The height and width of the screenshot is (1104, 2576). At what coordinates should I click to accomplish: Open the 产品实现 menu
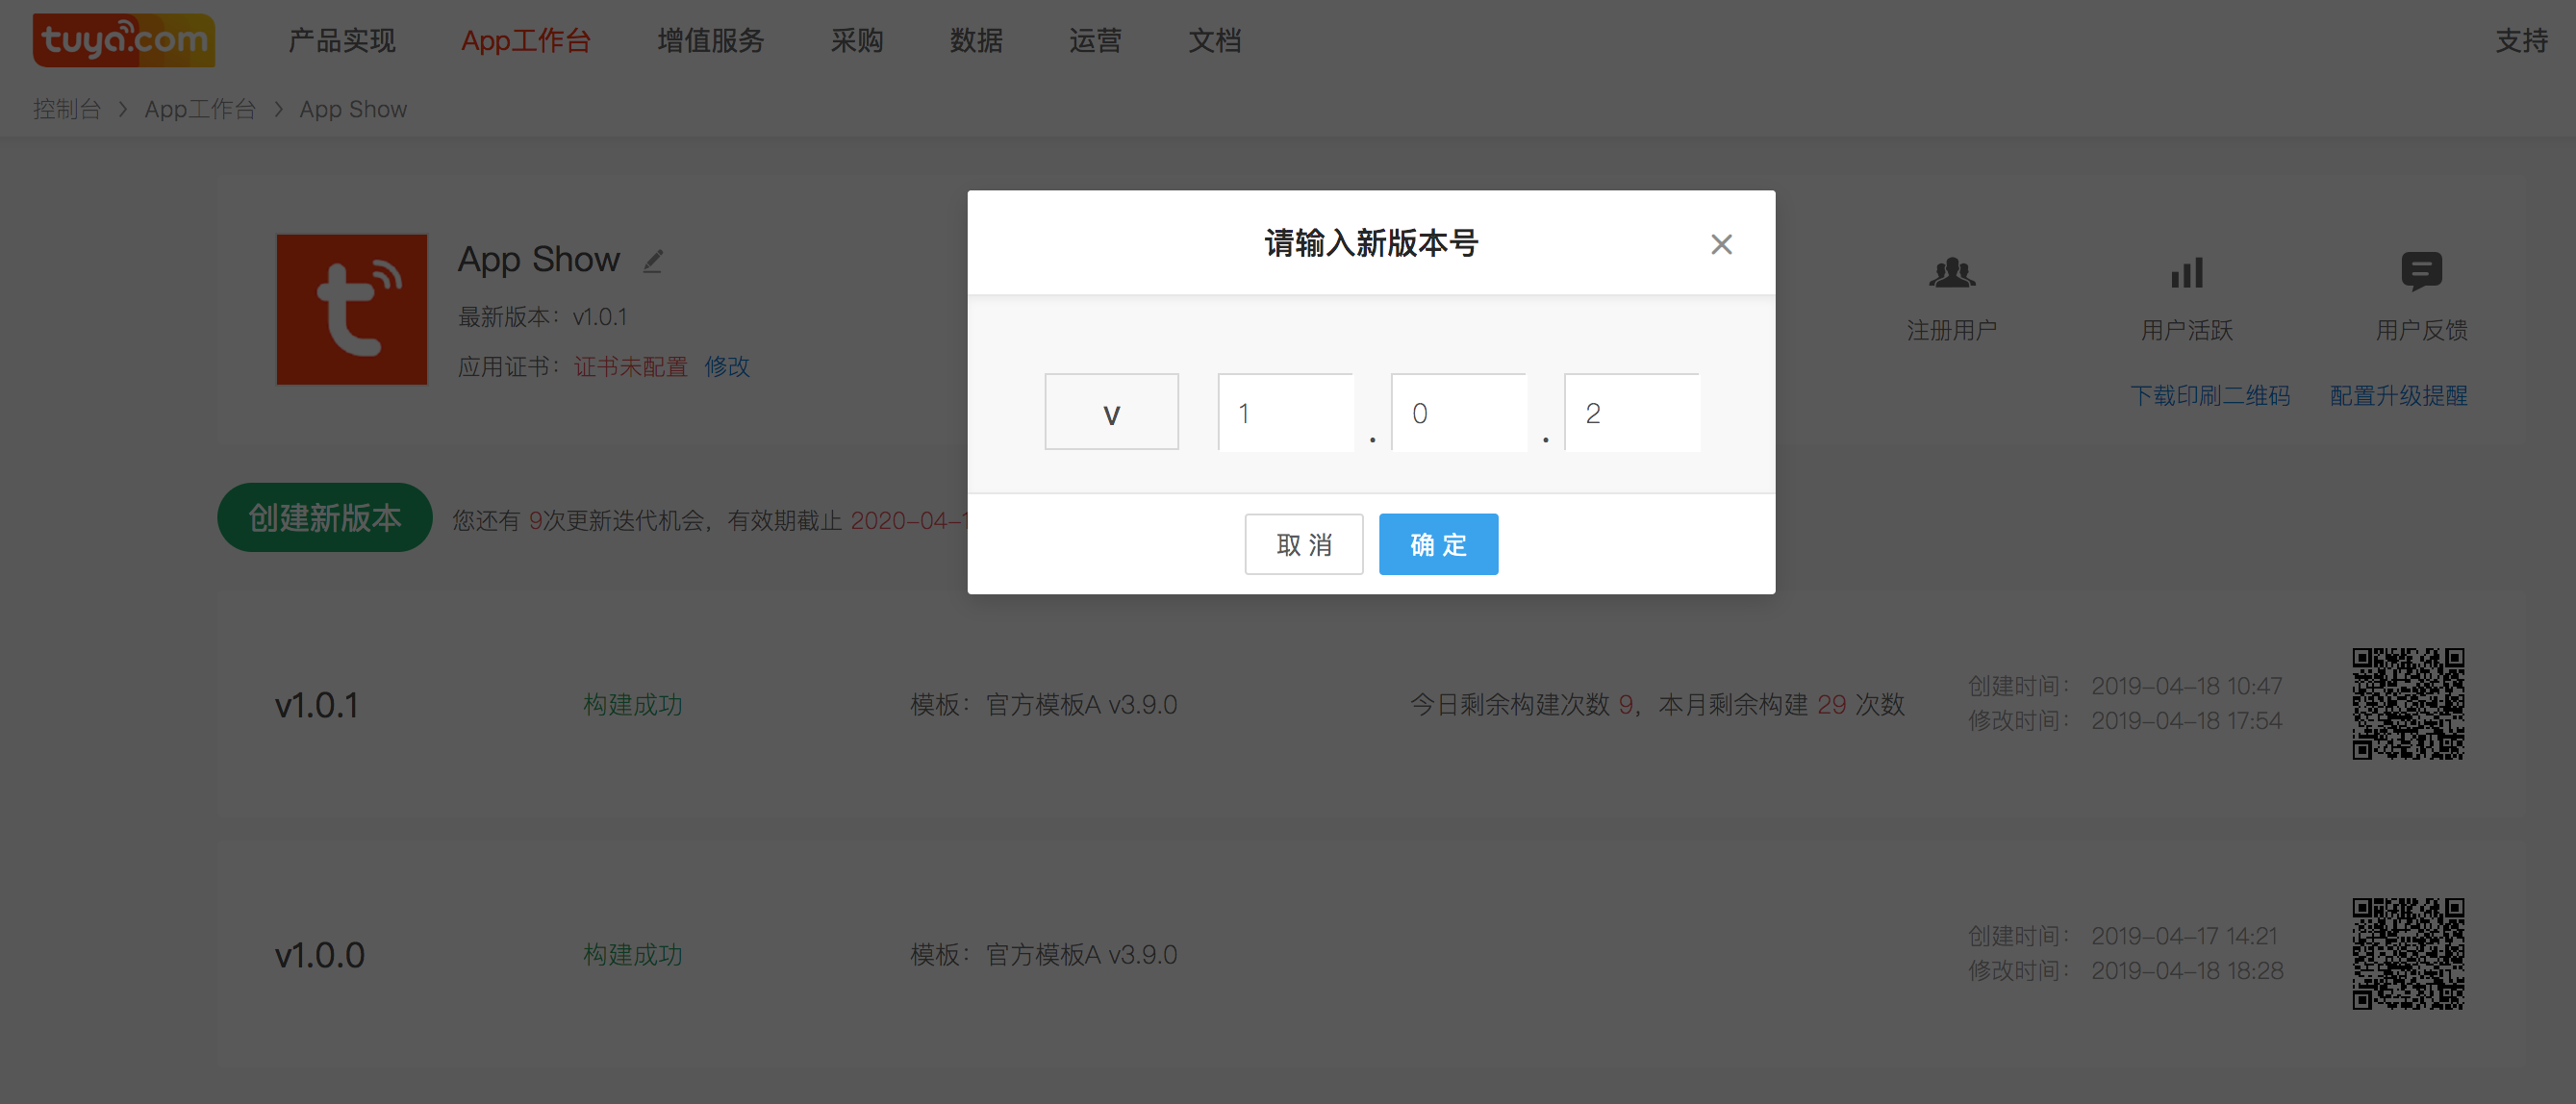(342, 40)
